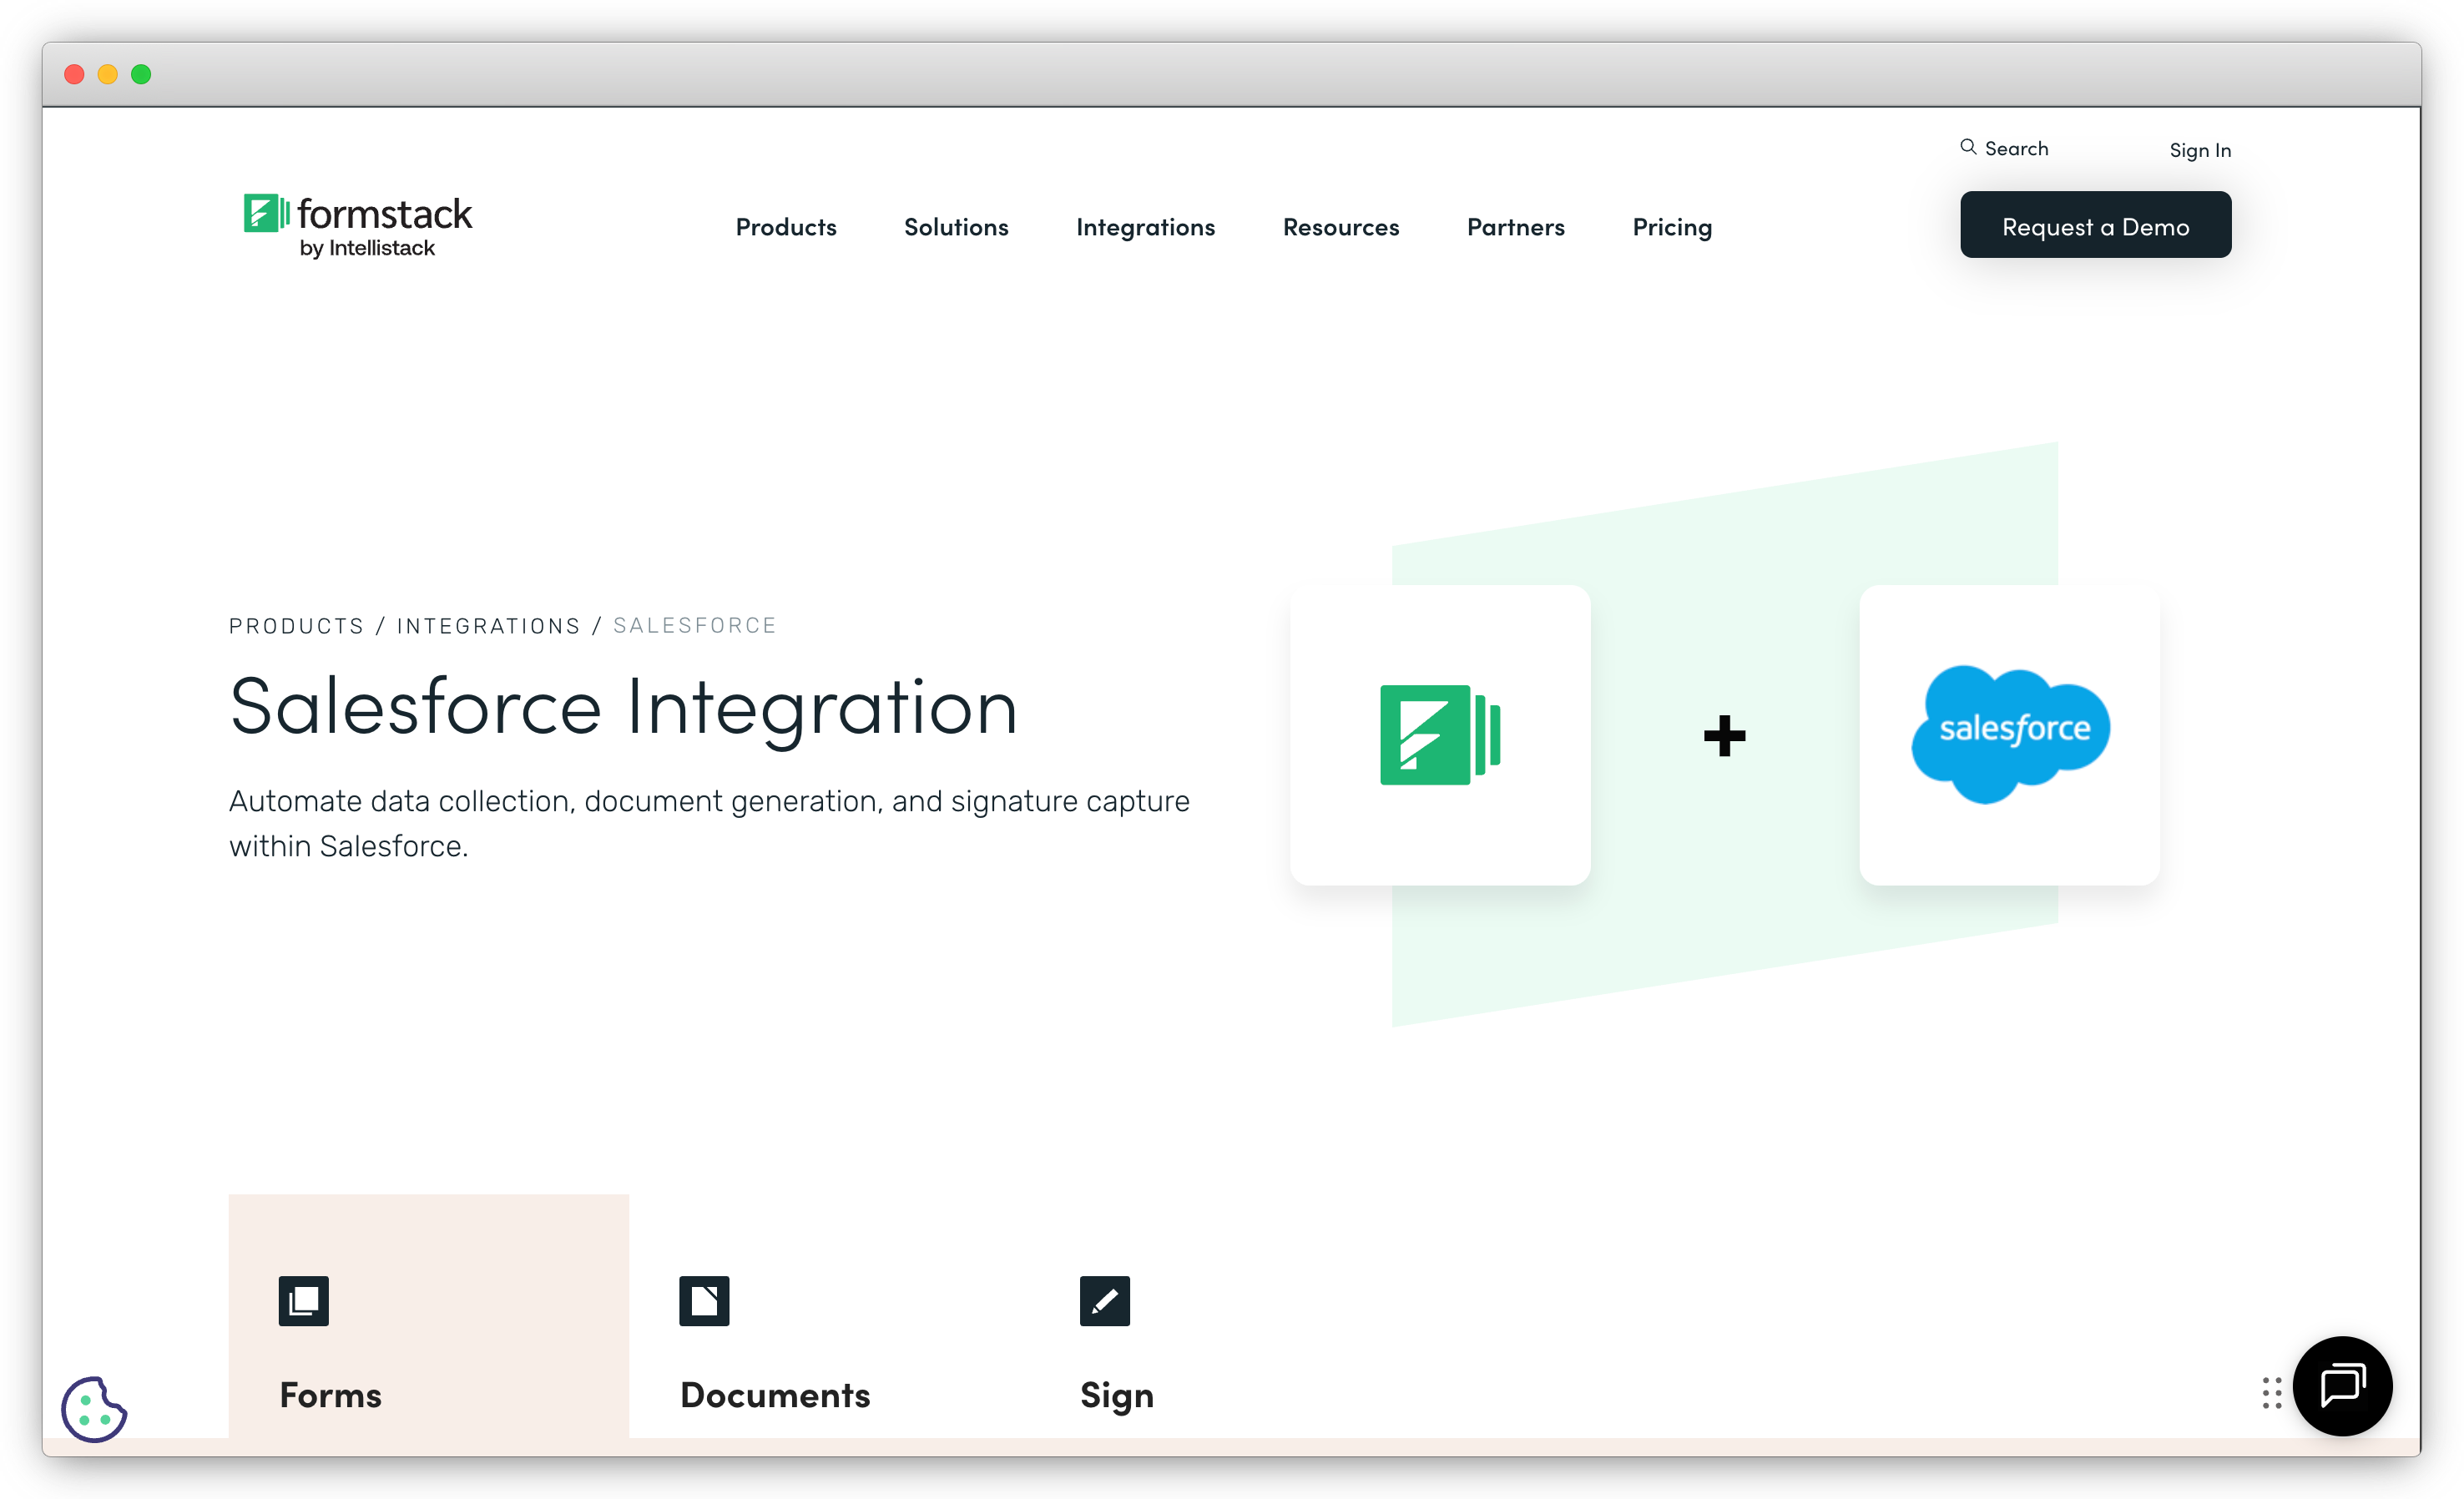Open the chat widget bubble

[2342, 1387]
